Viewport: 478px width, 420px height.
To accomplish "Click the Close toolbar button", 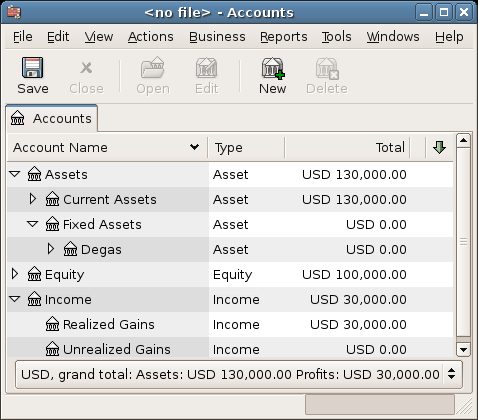I will [86, 76].
